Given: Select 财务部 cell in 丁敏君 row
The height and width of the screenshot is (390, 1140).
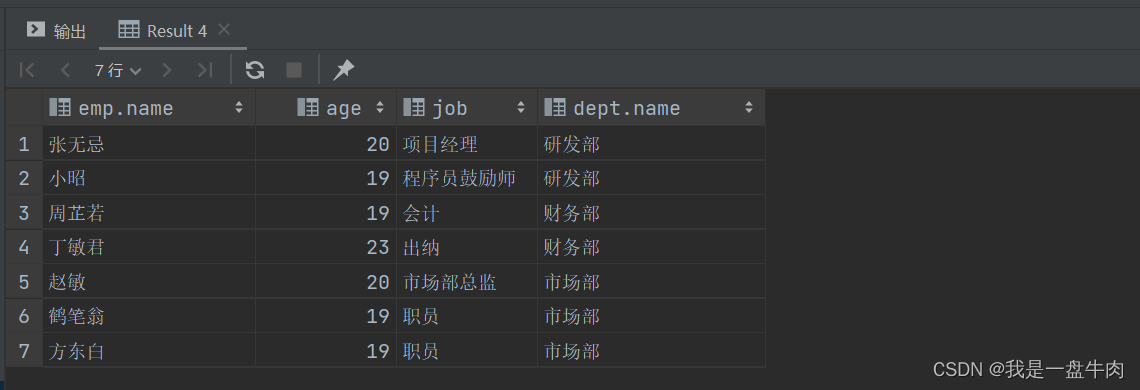Looking at the screenshot, I should 651,247.
